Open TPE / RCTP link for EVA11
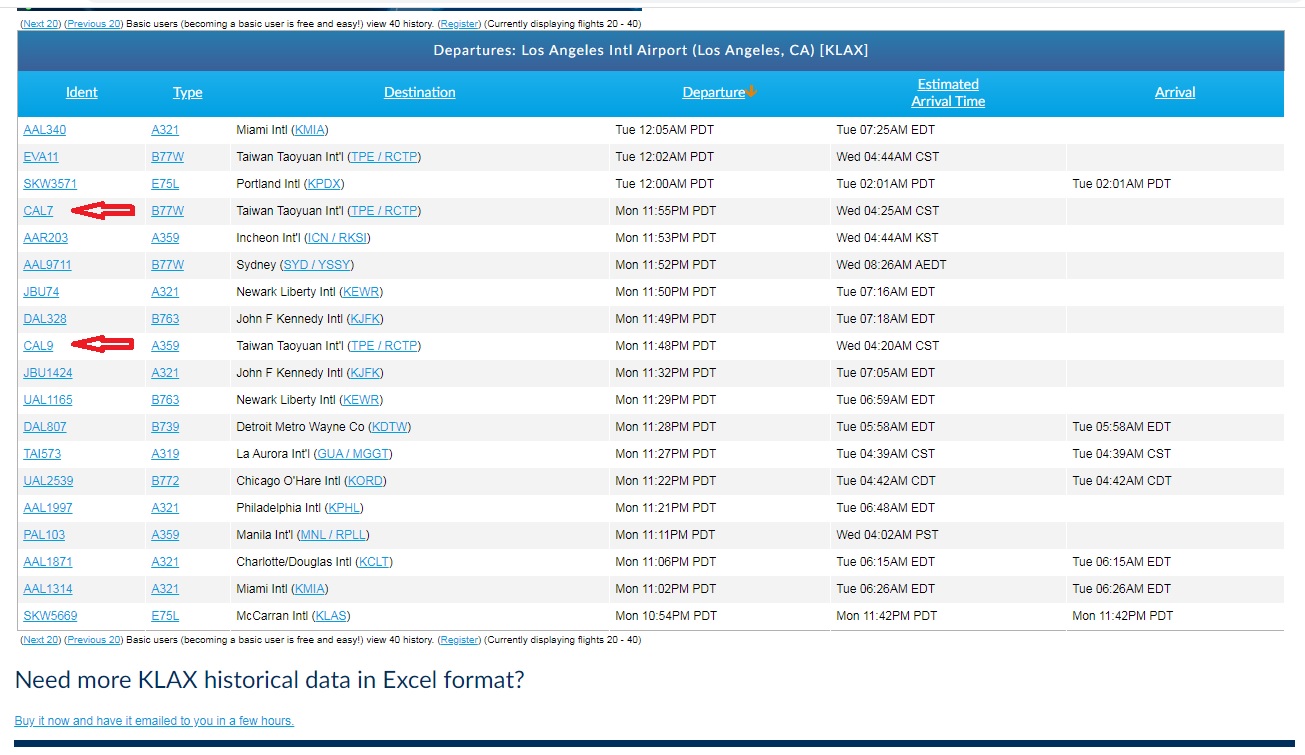The height and width of the screenshot is (755, 1305). [384, 157]
